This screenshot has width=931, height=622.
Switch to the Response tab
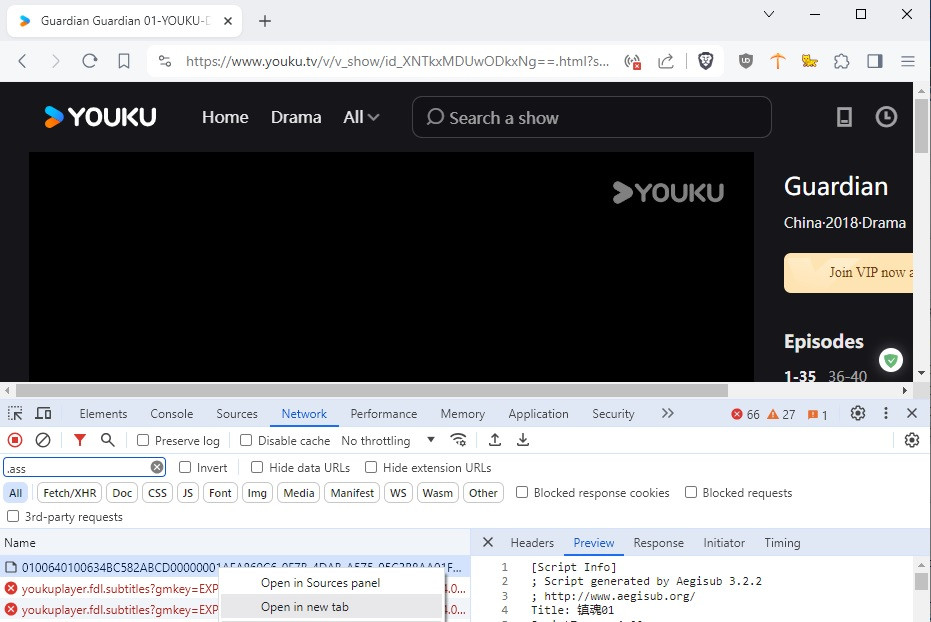pyautogui.click(x=658, y=543)
